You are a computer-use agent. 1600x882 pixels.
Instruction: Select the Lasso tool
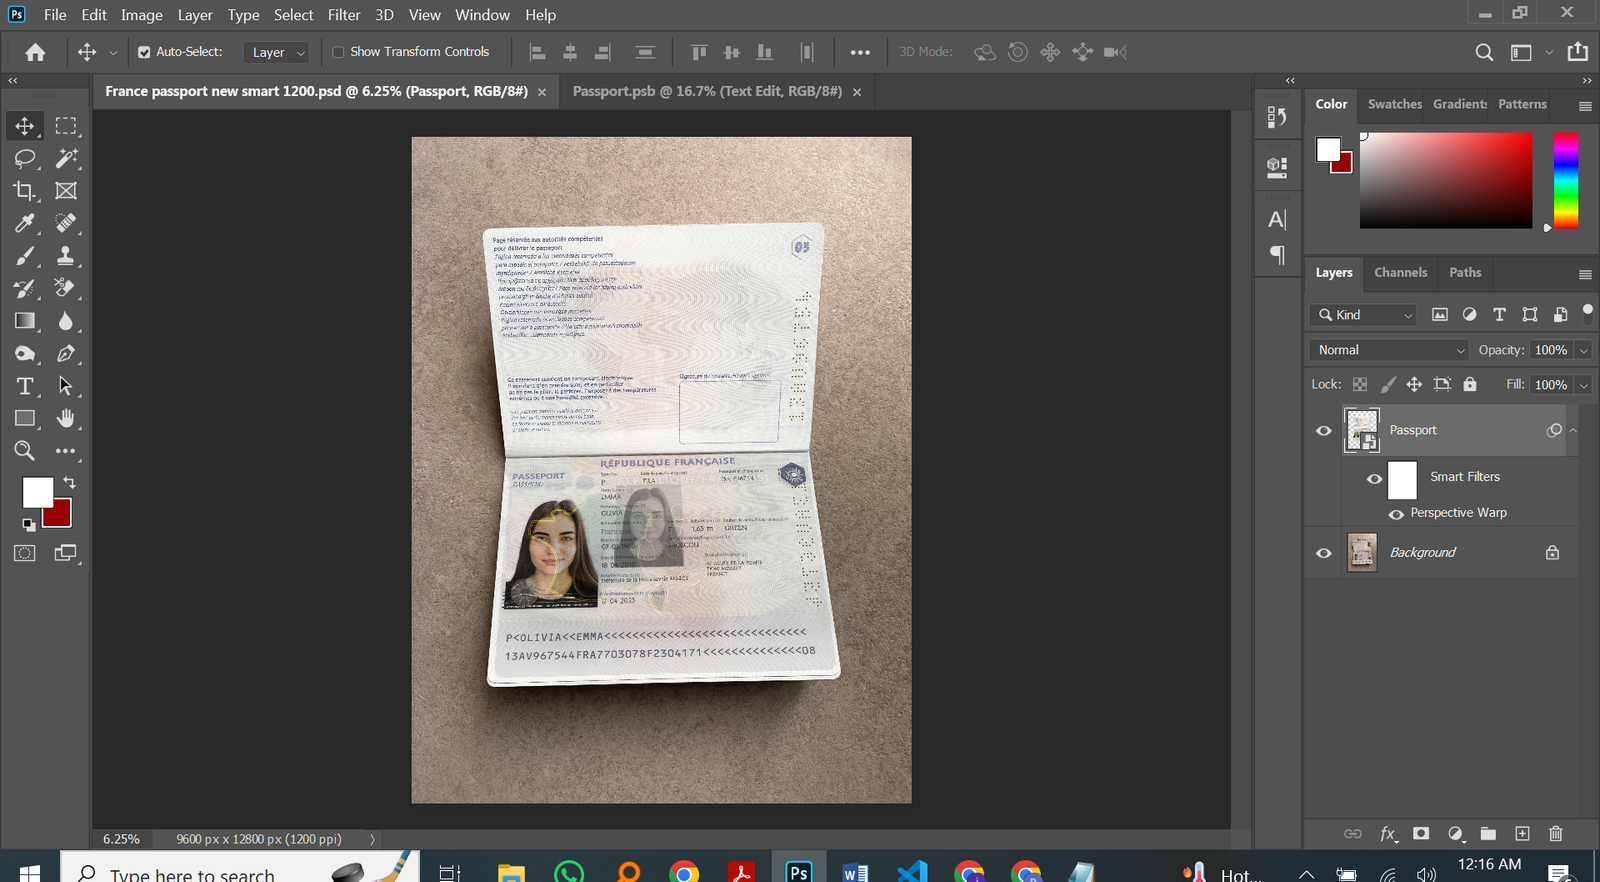(25, 159)
